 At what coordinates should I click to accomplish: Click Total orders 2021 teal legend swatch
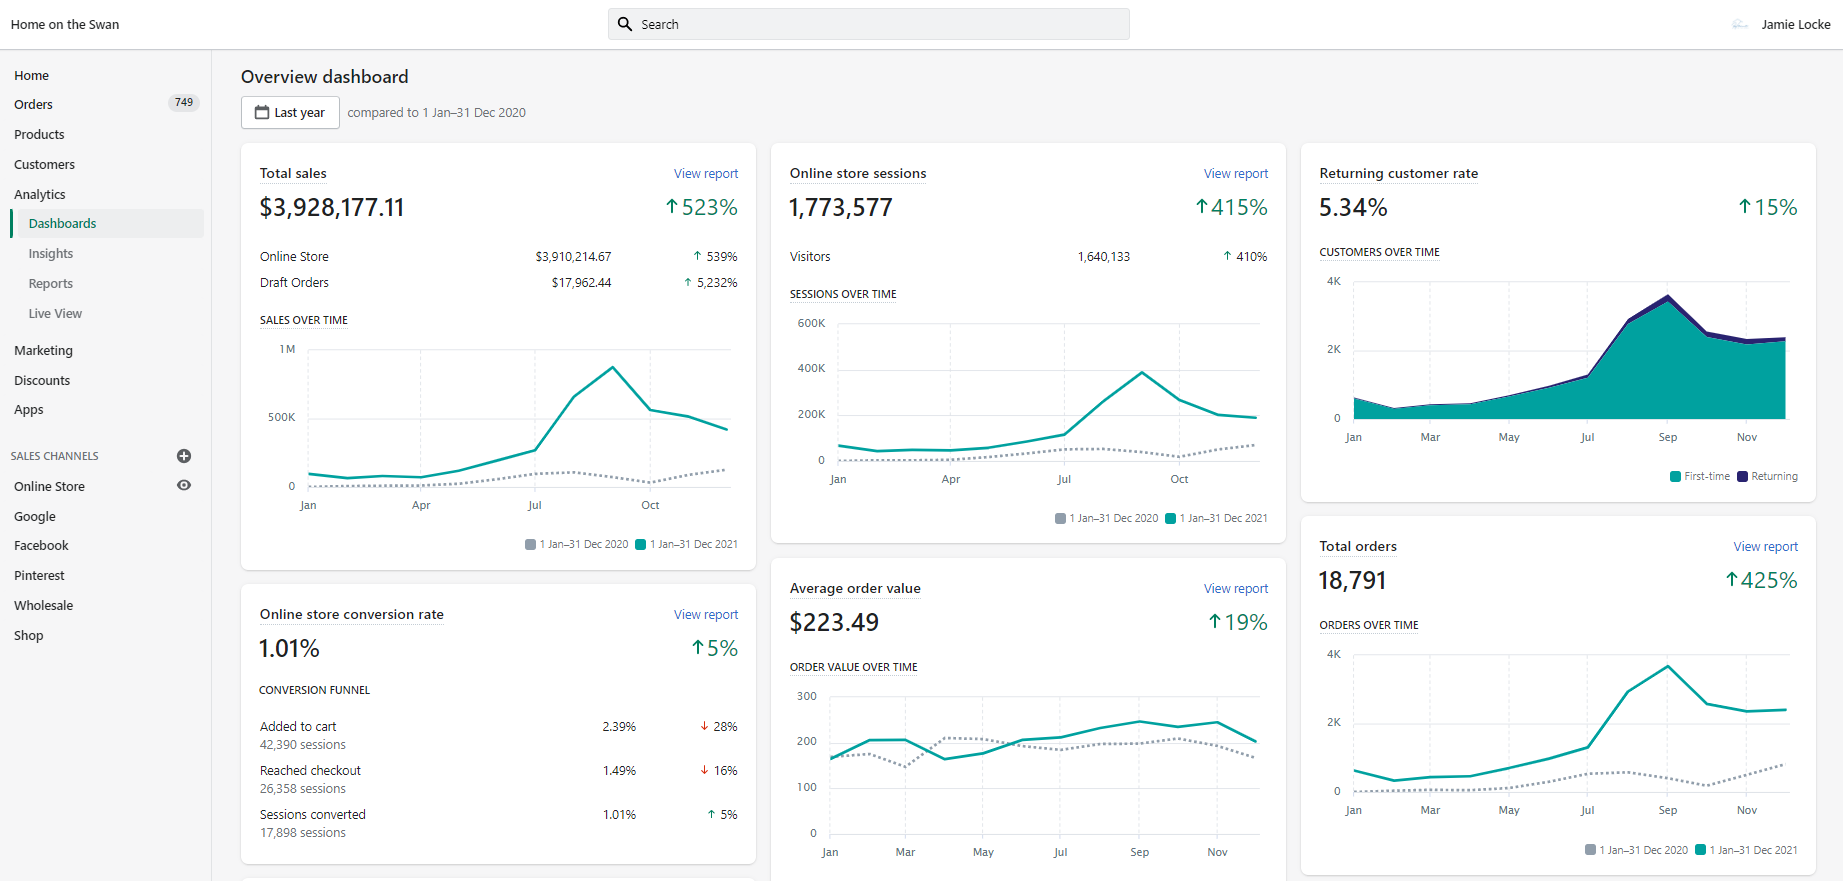point(1700,850)
